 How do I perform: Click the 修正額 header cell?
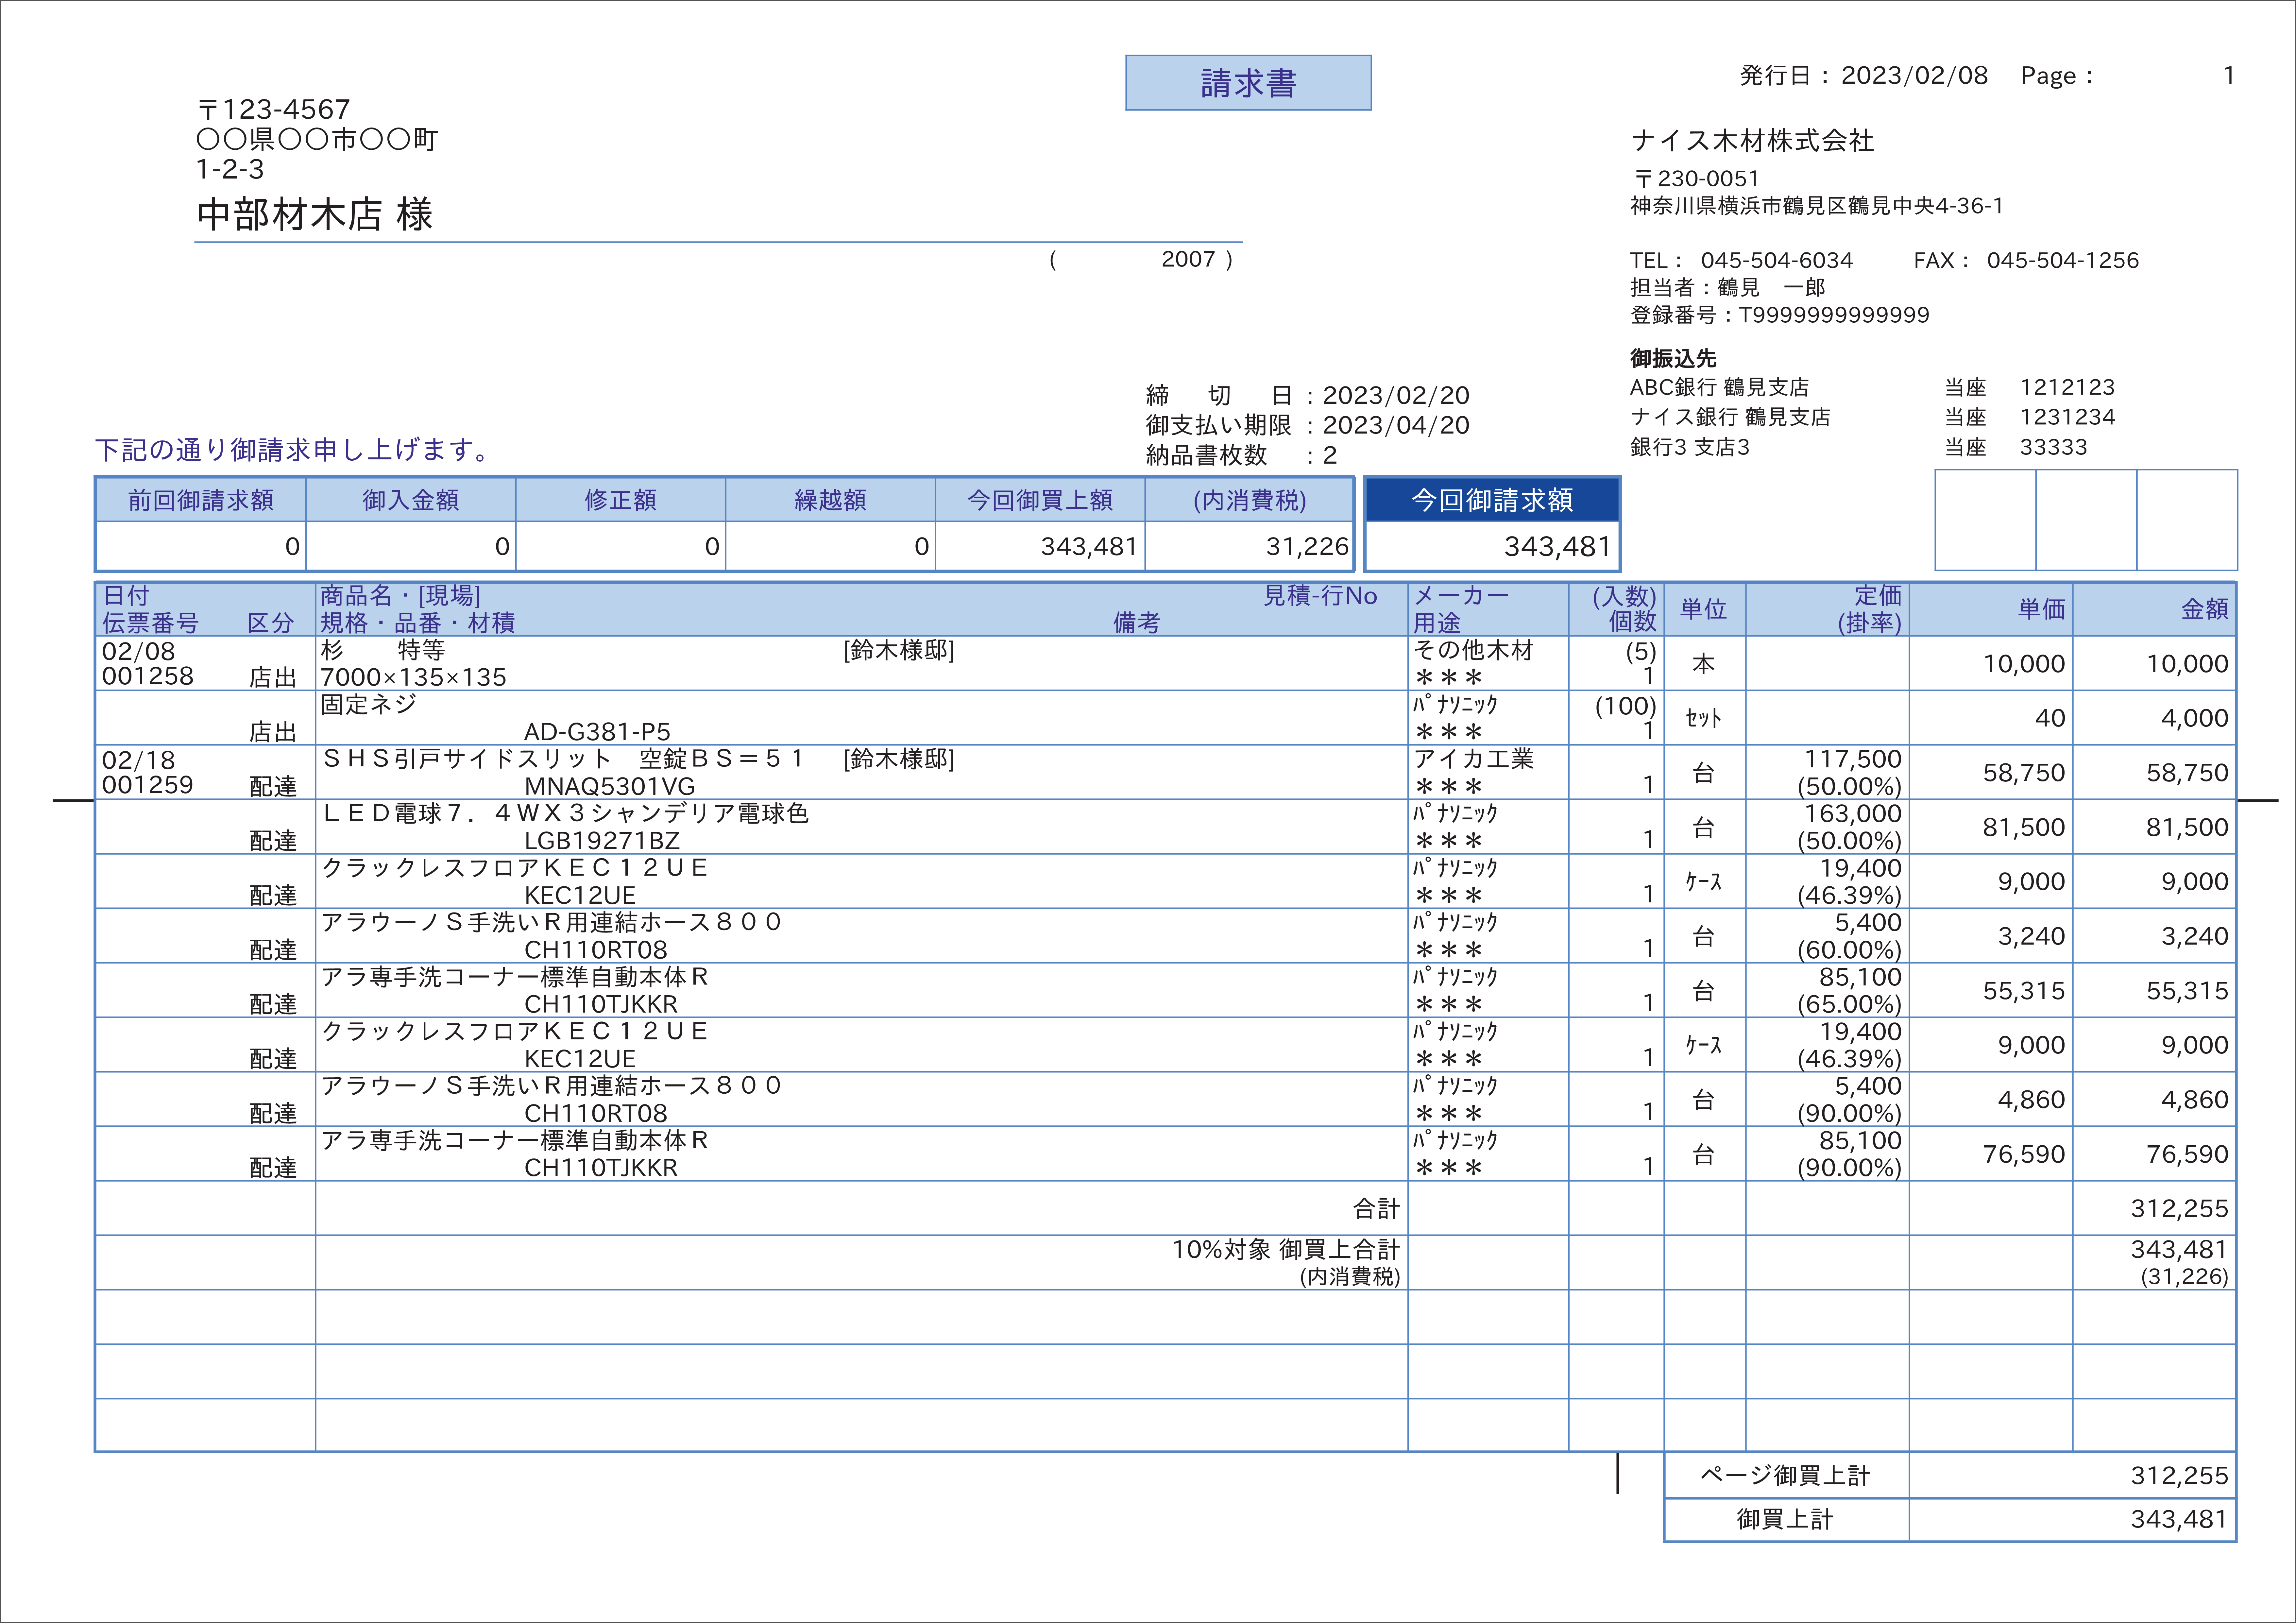pos(621,500)
